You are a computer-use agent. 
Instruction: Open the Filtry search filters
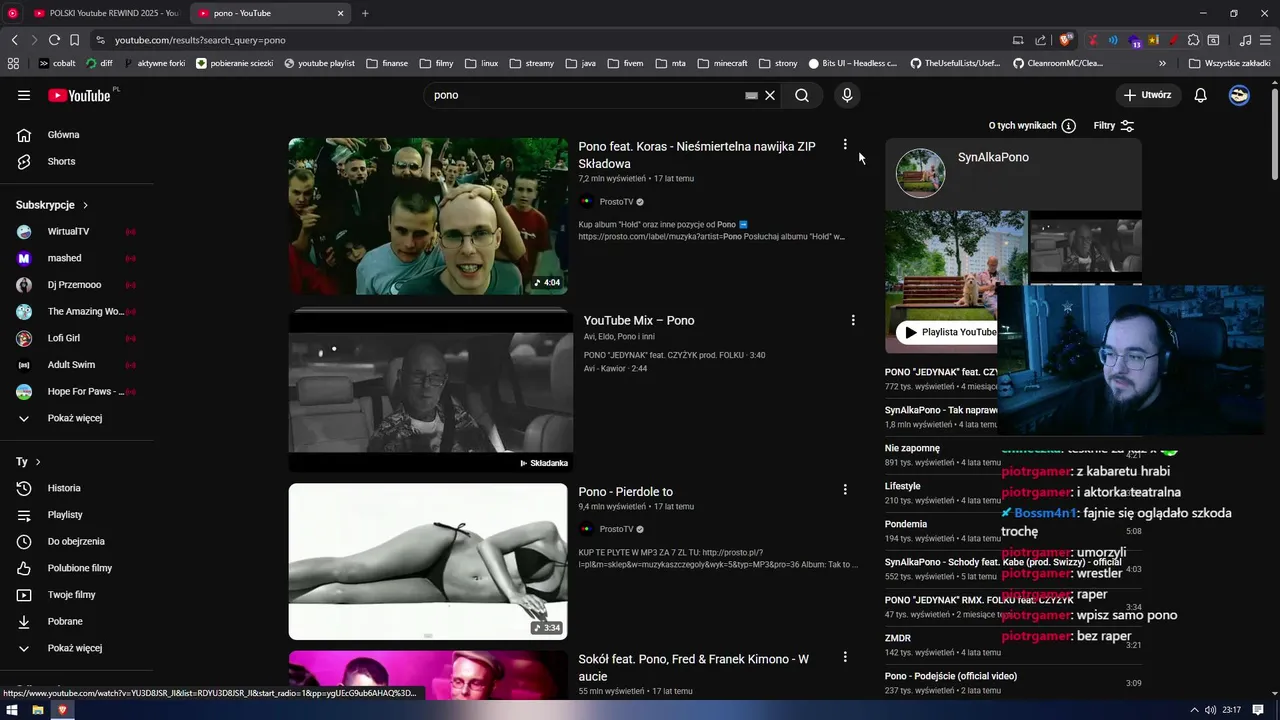point(1114,126)
